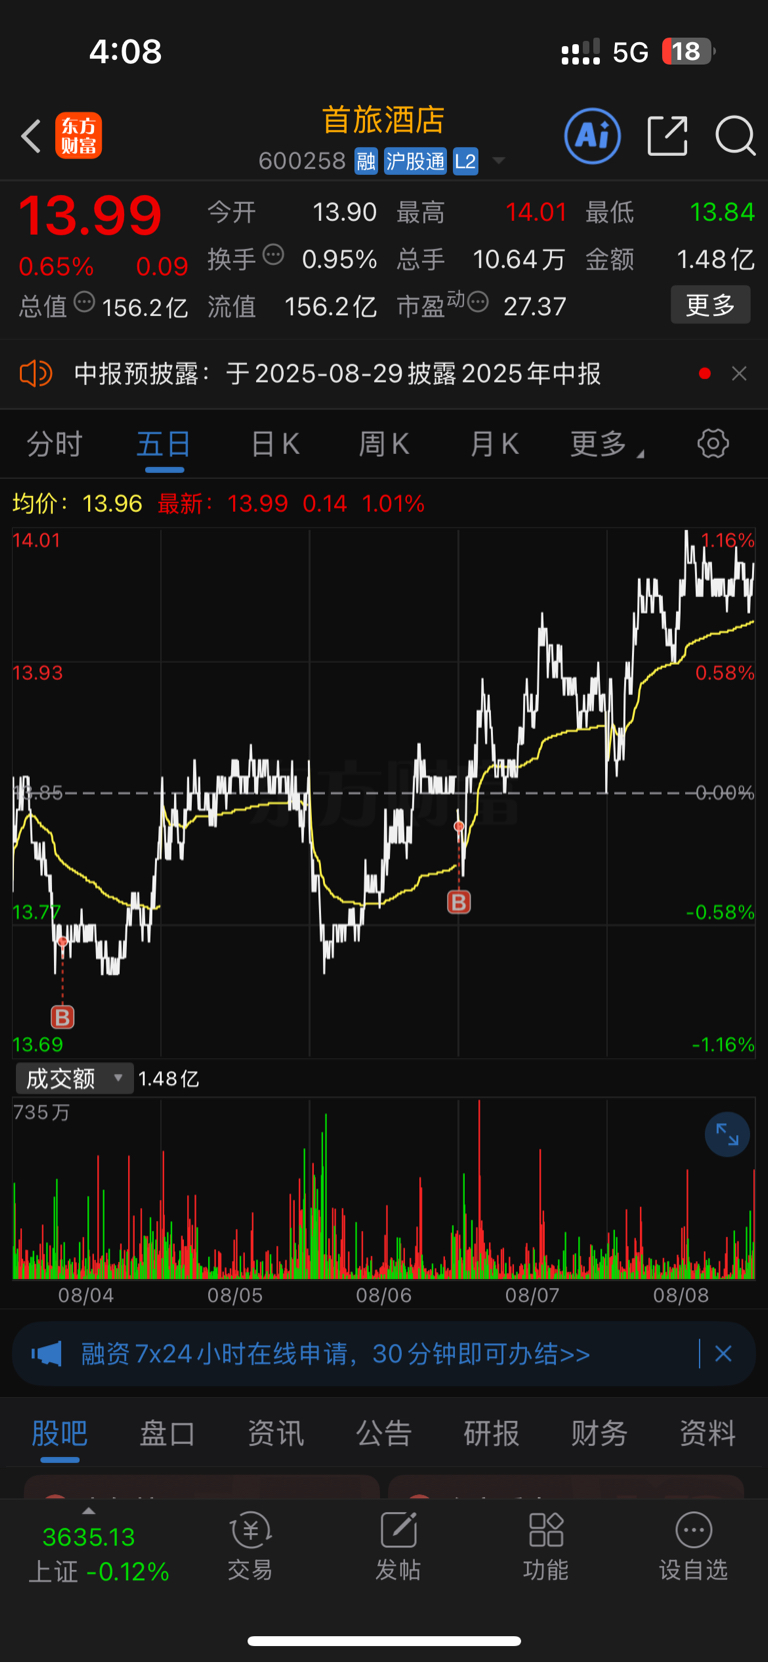Go back with the left arrow

pyautogui.click(x=31, y=136)
